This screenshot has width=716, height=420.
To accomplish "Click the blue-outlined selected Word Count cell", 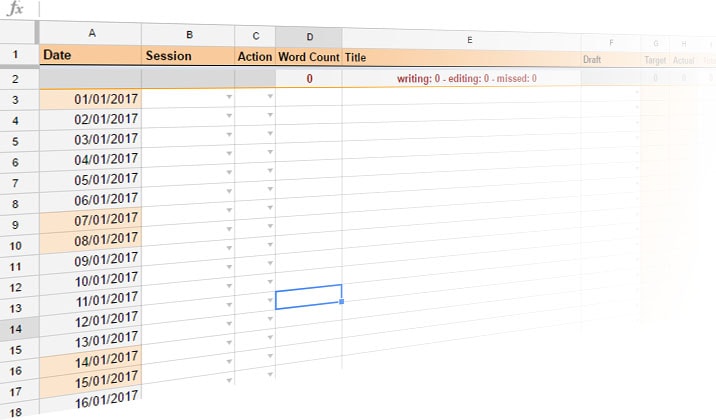I will point(309,297).
